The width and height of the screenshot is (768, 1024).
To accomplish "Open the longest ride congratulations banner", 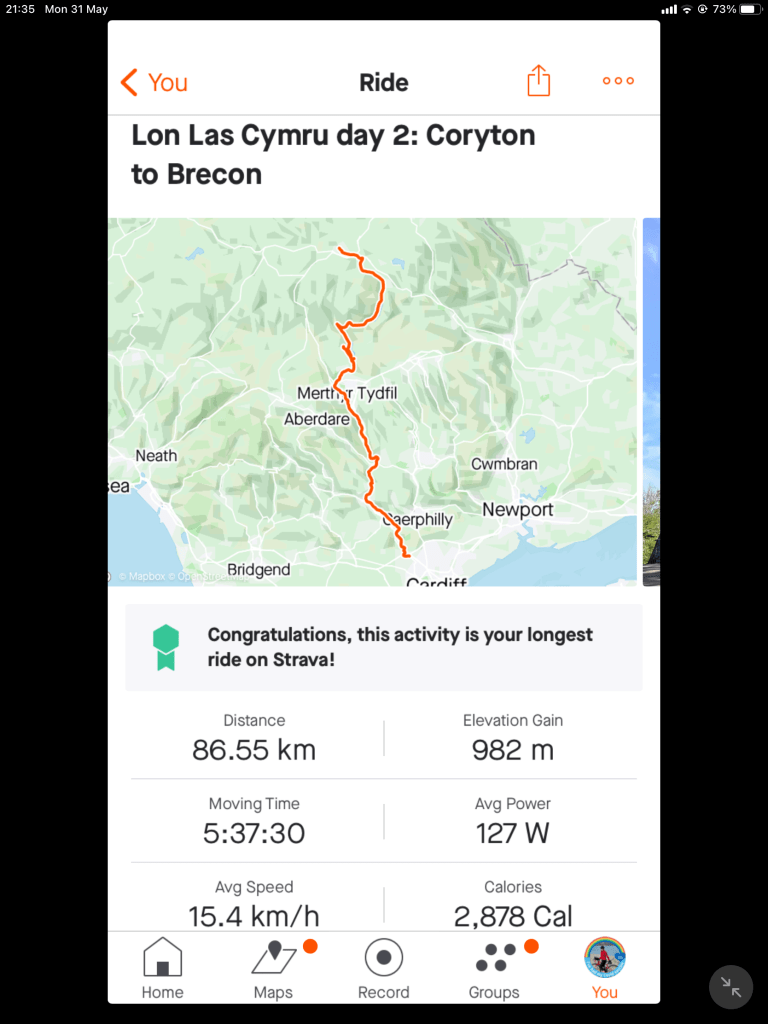I will click(x=400, y=646).
